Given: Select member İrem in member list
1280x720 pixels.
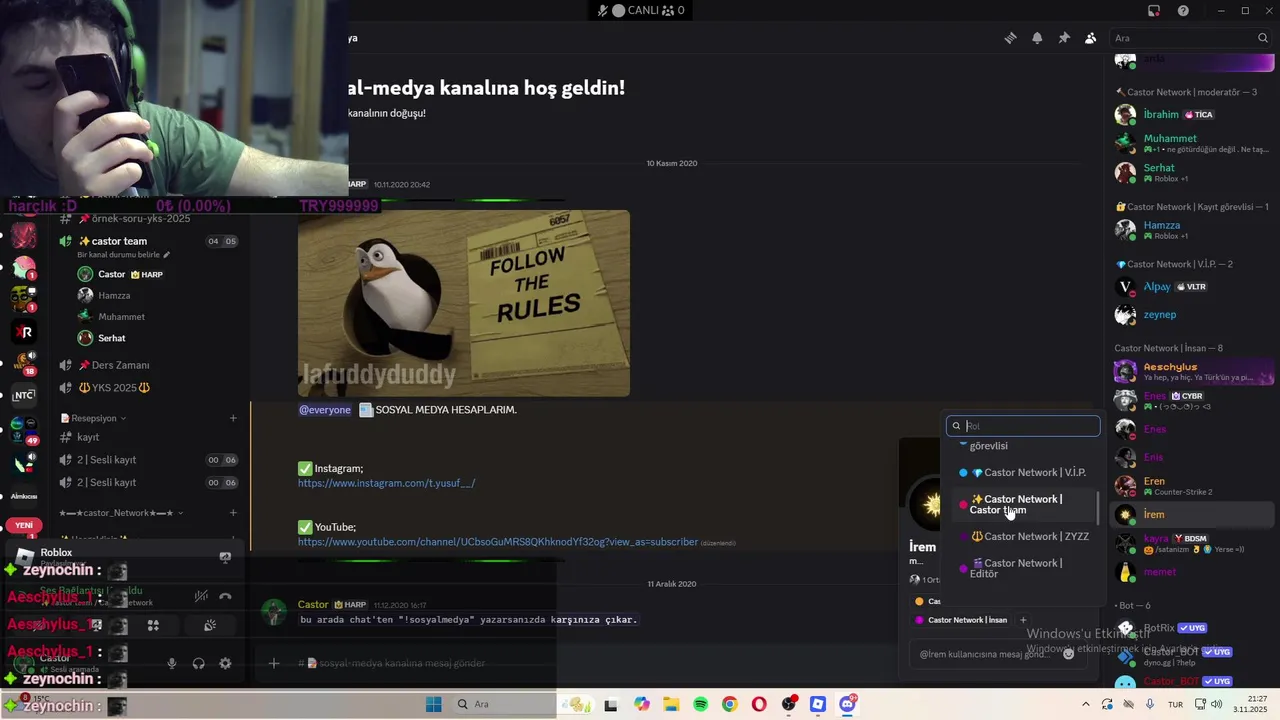Looking at the screenshot, I should click(1192, 515).
